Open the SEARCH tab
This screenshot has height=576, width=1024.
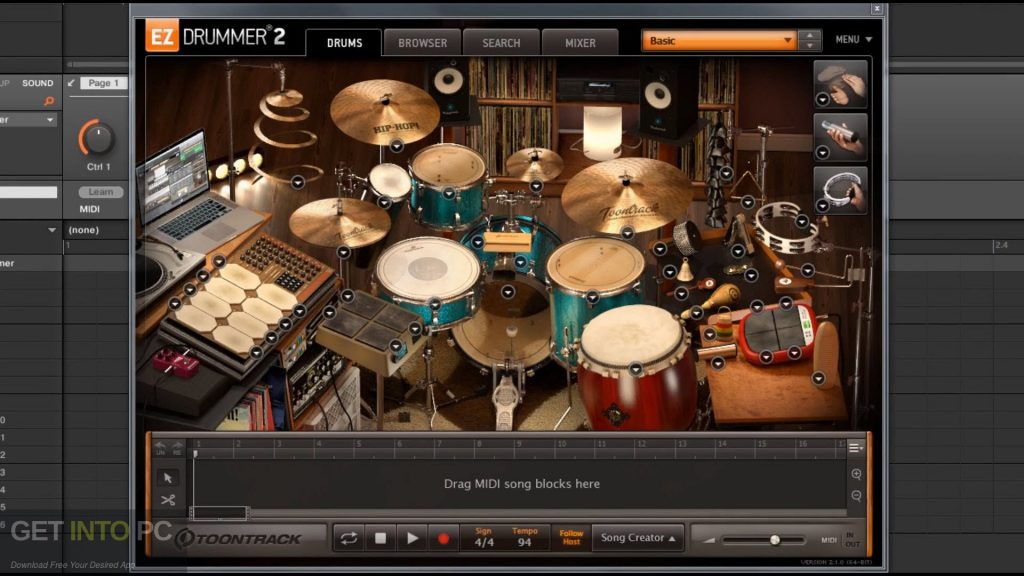coord(501,42)
